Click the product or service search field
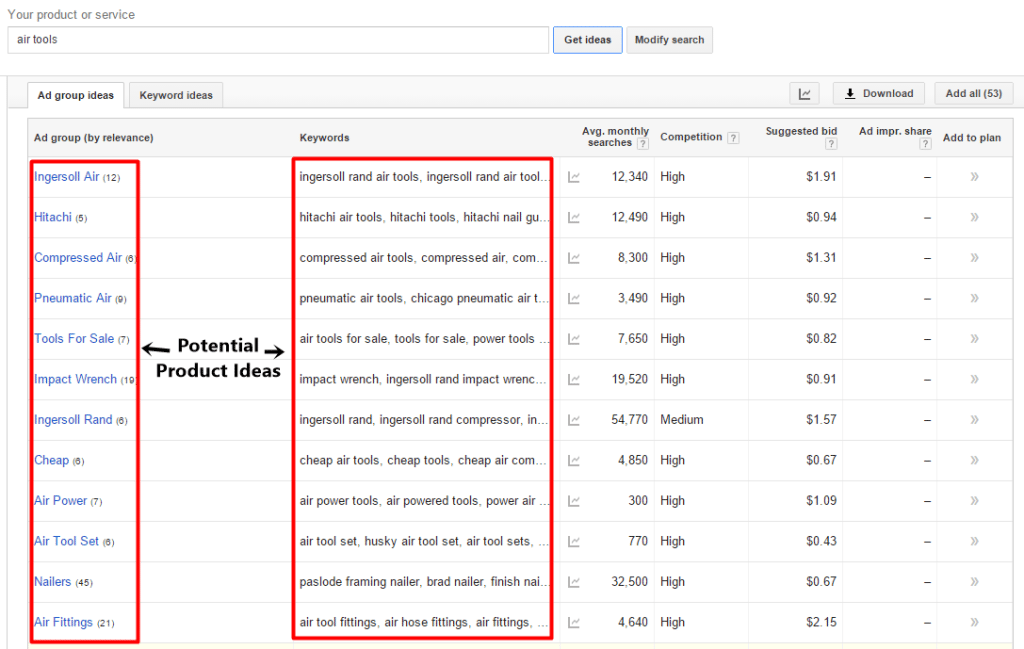The height and width of the screenshot is (649, 1024). [278, 40]
